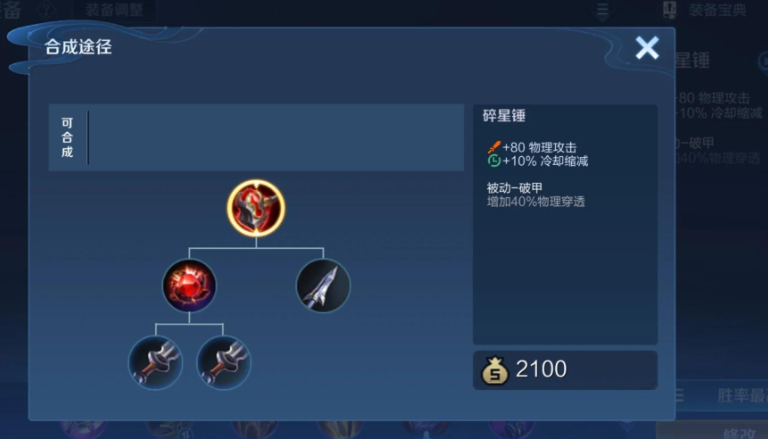This screenshot has height=439, width=768.
Task: Select the red gem component item icon
Action: point(189,286)
